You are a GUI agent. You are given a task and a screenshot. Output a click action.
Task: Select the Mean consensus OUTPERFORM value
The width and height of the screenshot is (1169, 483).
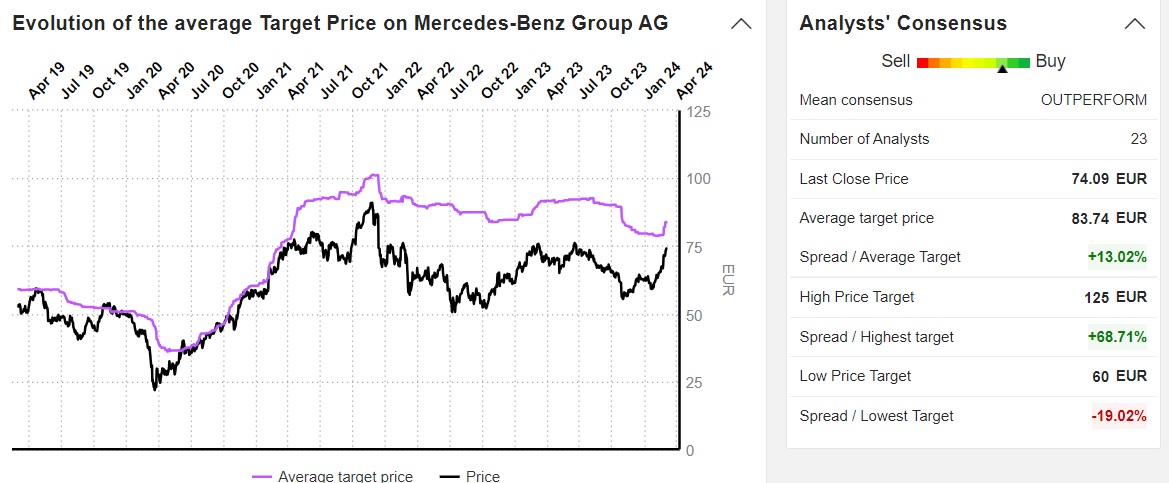[x=1094, y=100]
